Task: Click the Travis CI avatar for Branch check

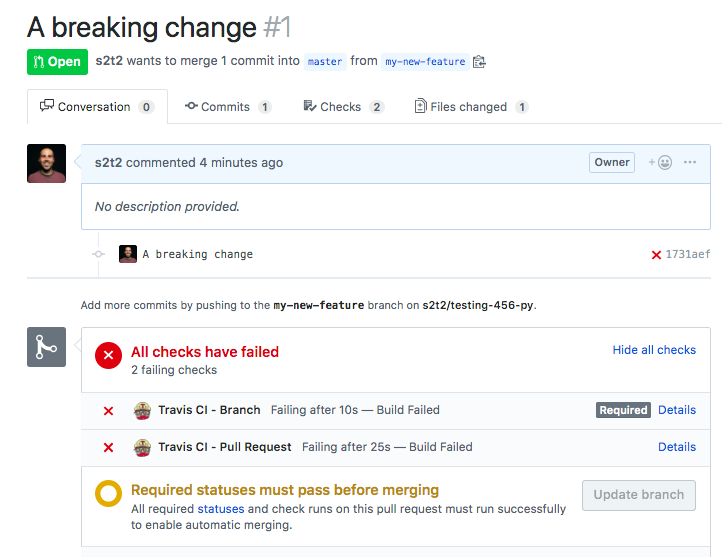Action: point(142,410)
